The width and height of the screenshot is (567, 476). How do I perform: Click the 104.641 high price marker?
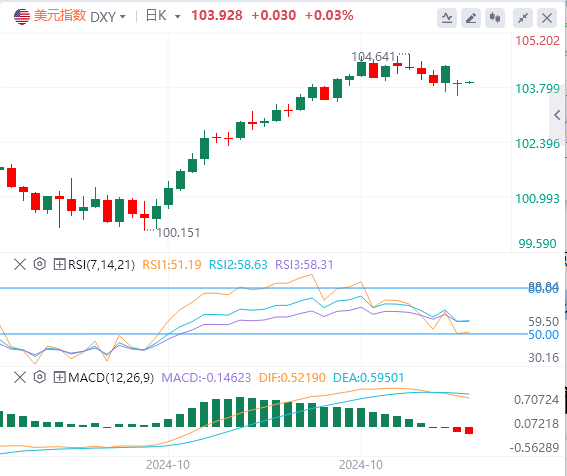(x=373, y=56)
